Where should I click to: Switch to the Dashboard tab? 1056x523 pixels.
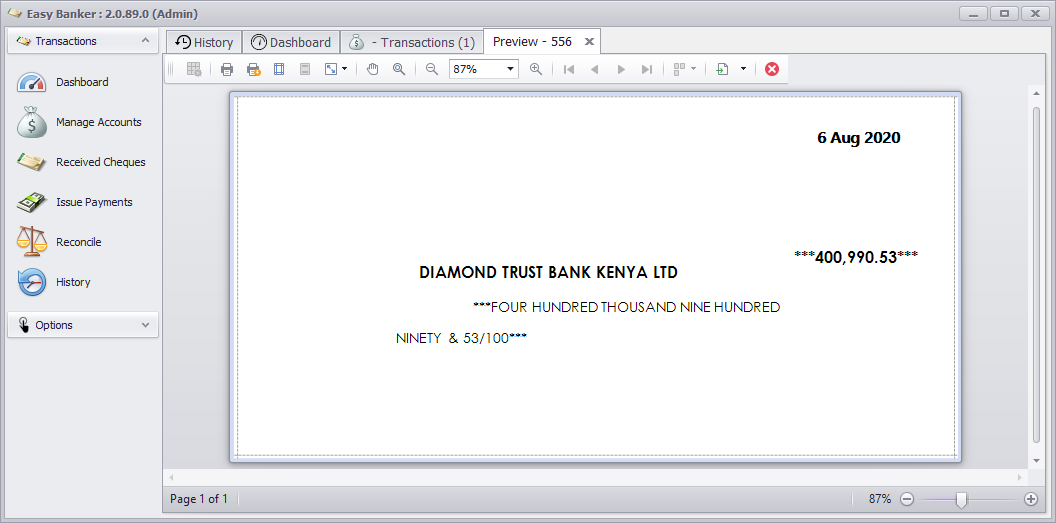(291, 42)
